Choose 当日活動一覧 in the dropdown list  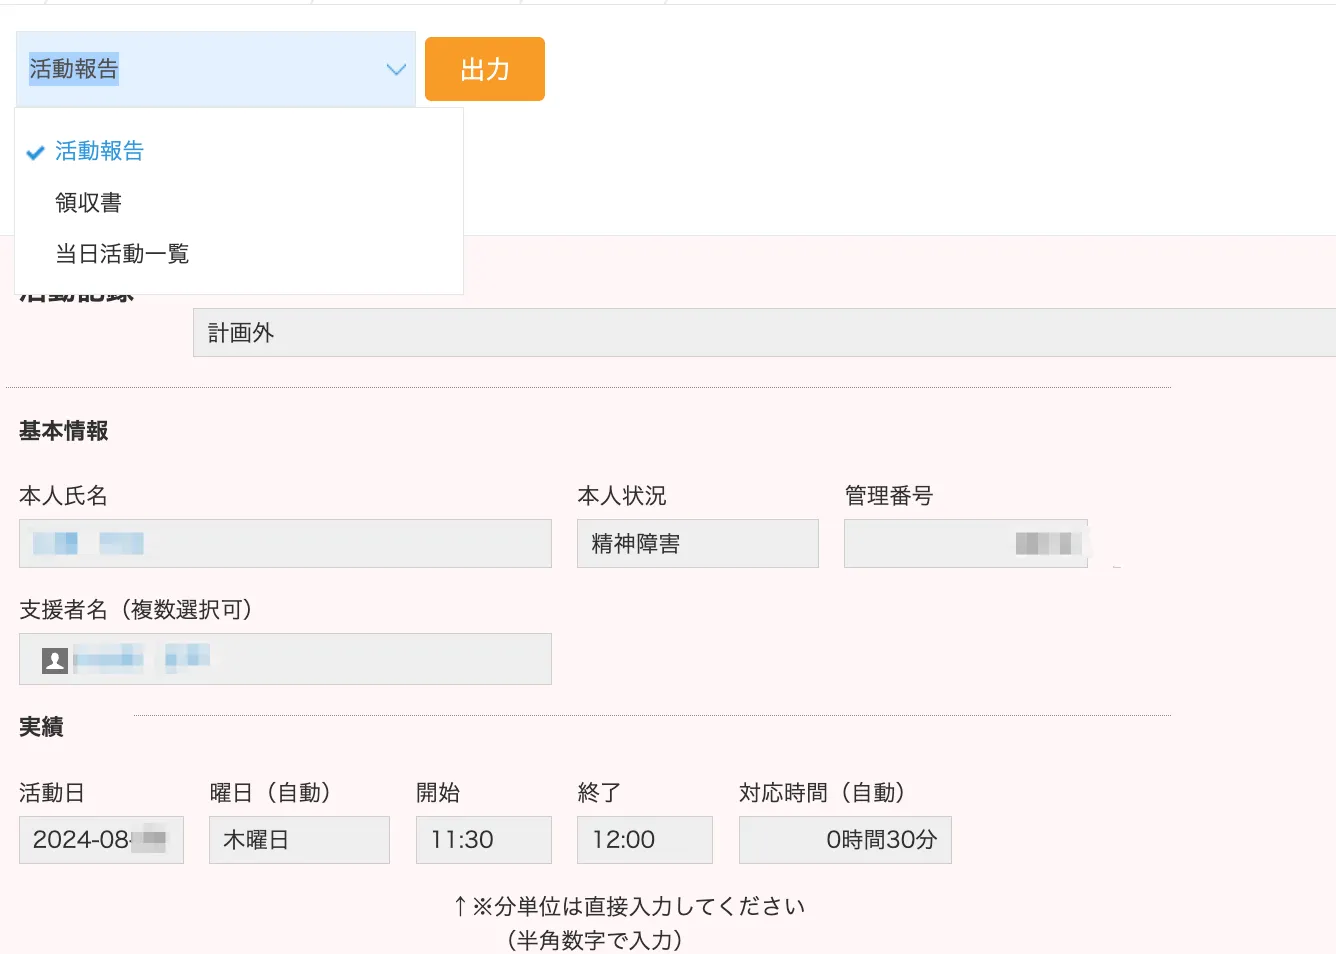pos(122,254)
